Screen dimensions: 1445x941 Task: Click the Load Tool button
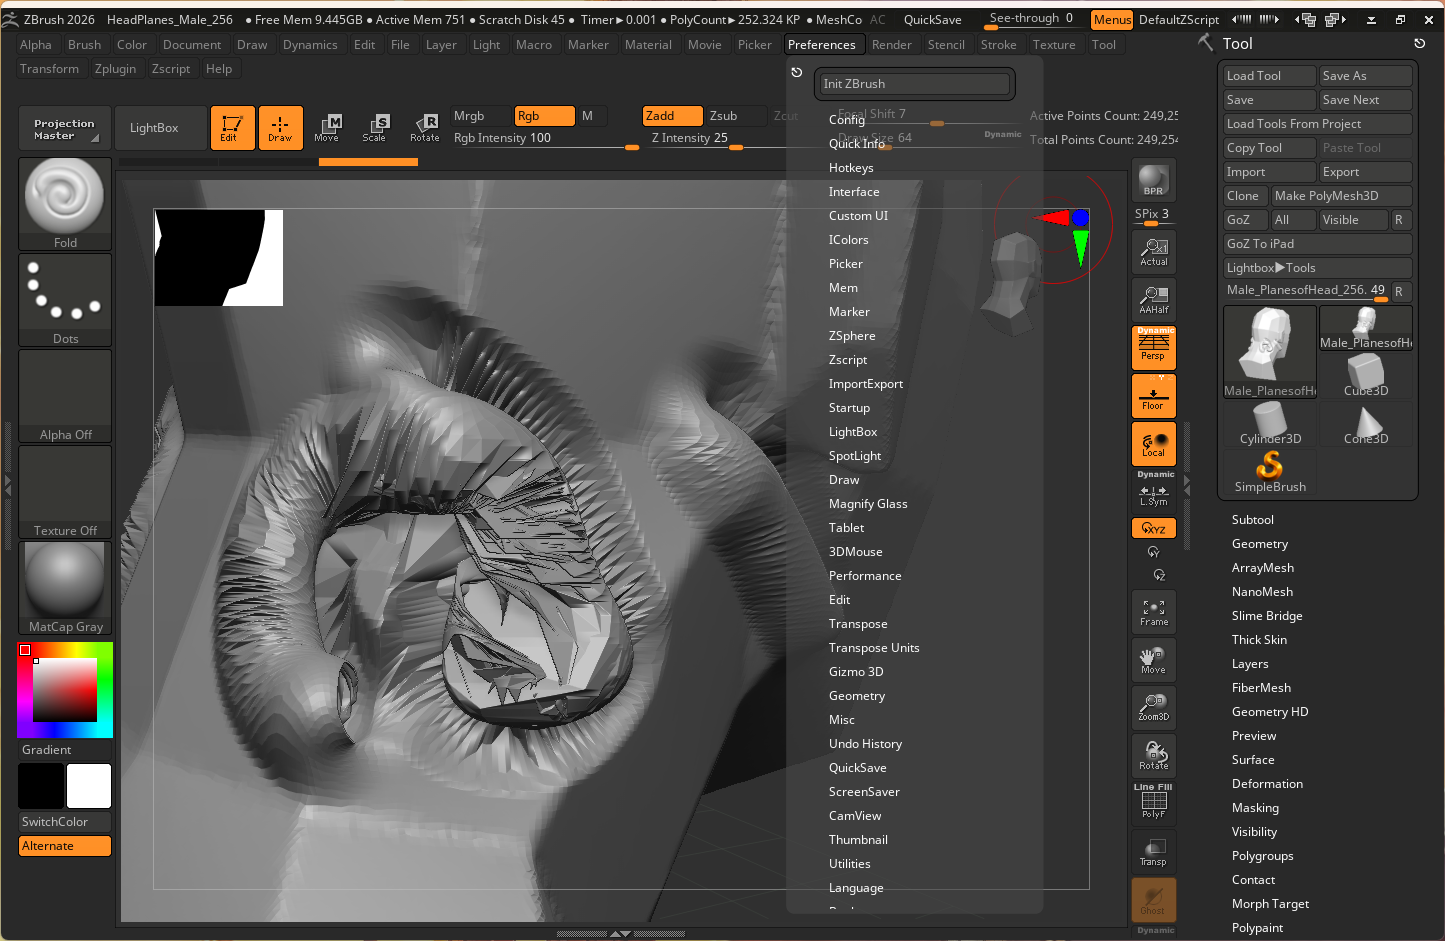click(1270, 76)
